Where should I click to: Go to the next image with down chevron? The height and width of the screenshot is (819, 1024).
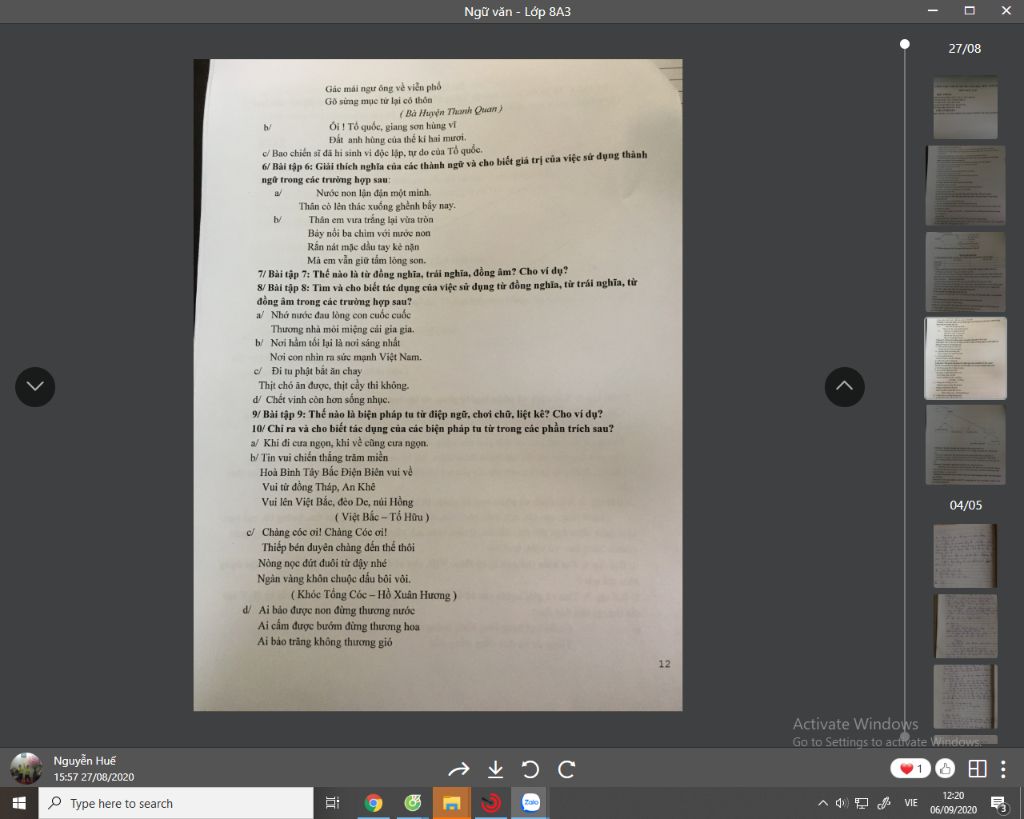[x=35, y=387]
